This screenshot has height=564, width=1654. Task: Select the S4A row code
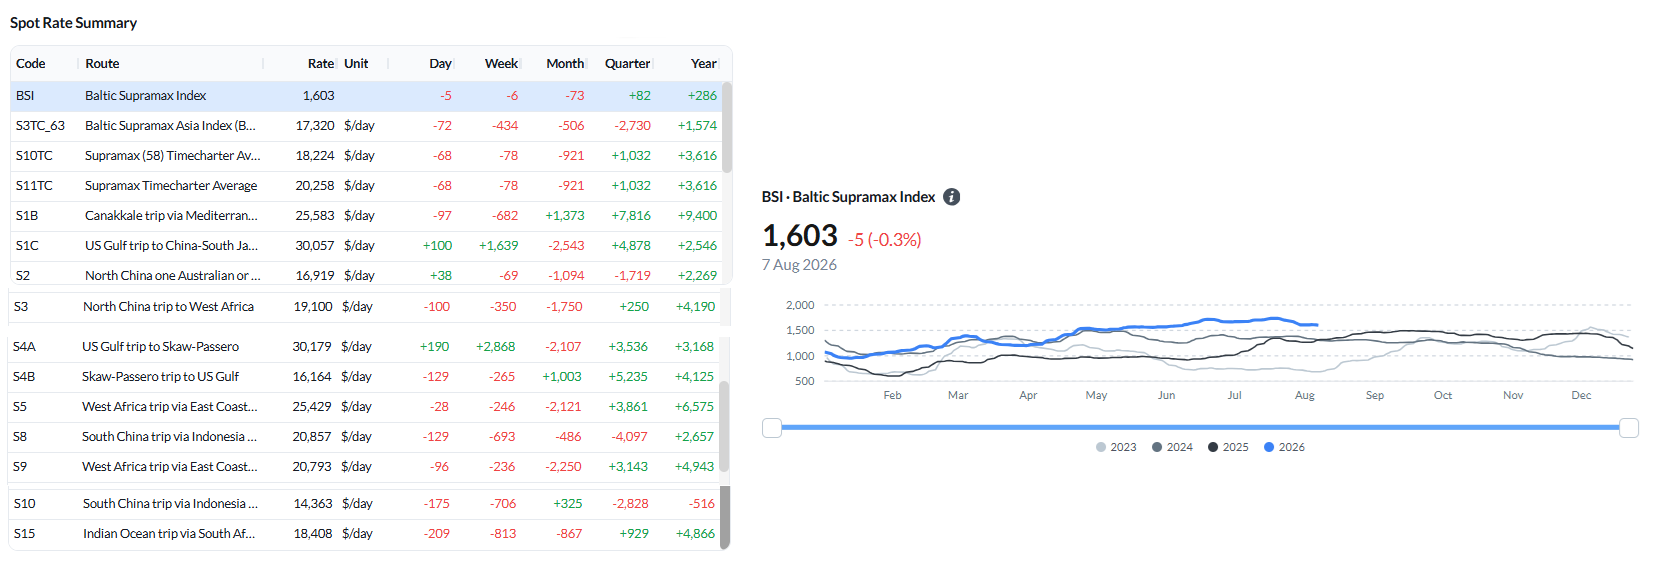(x=24, y=347)
